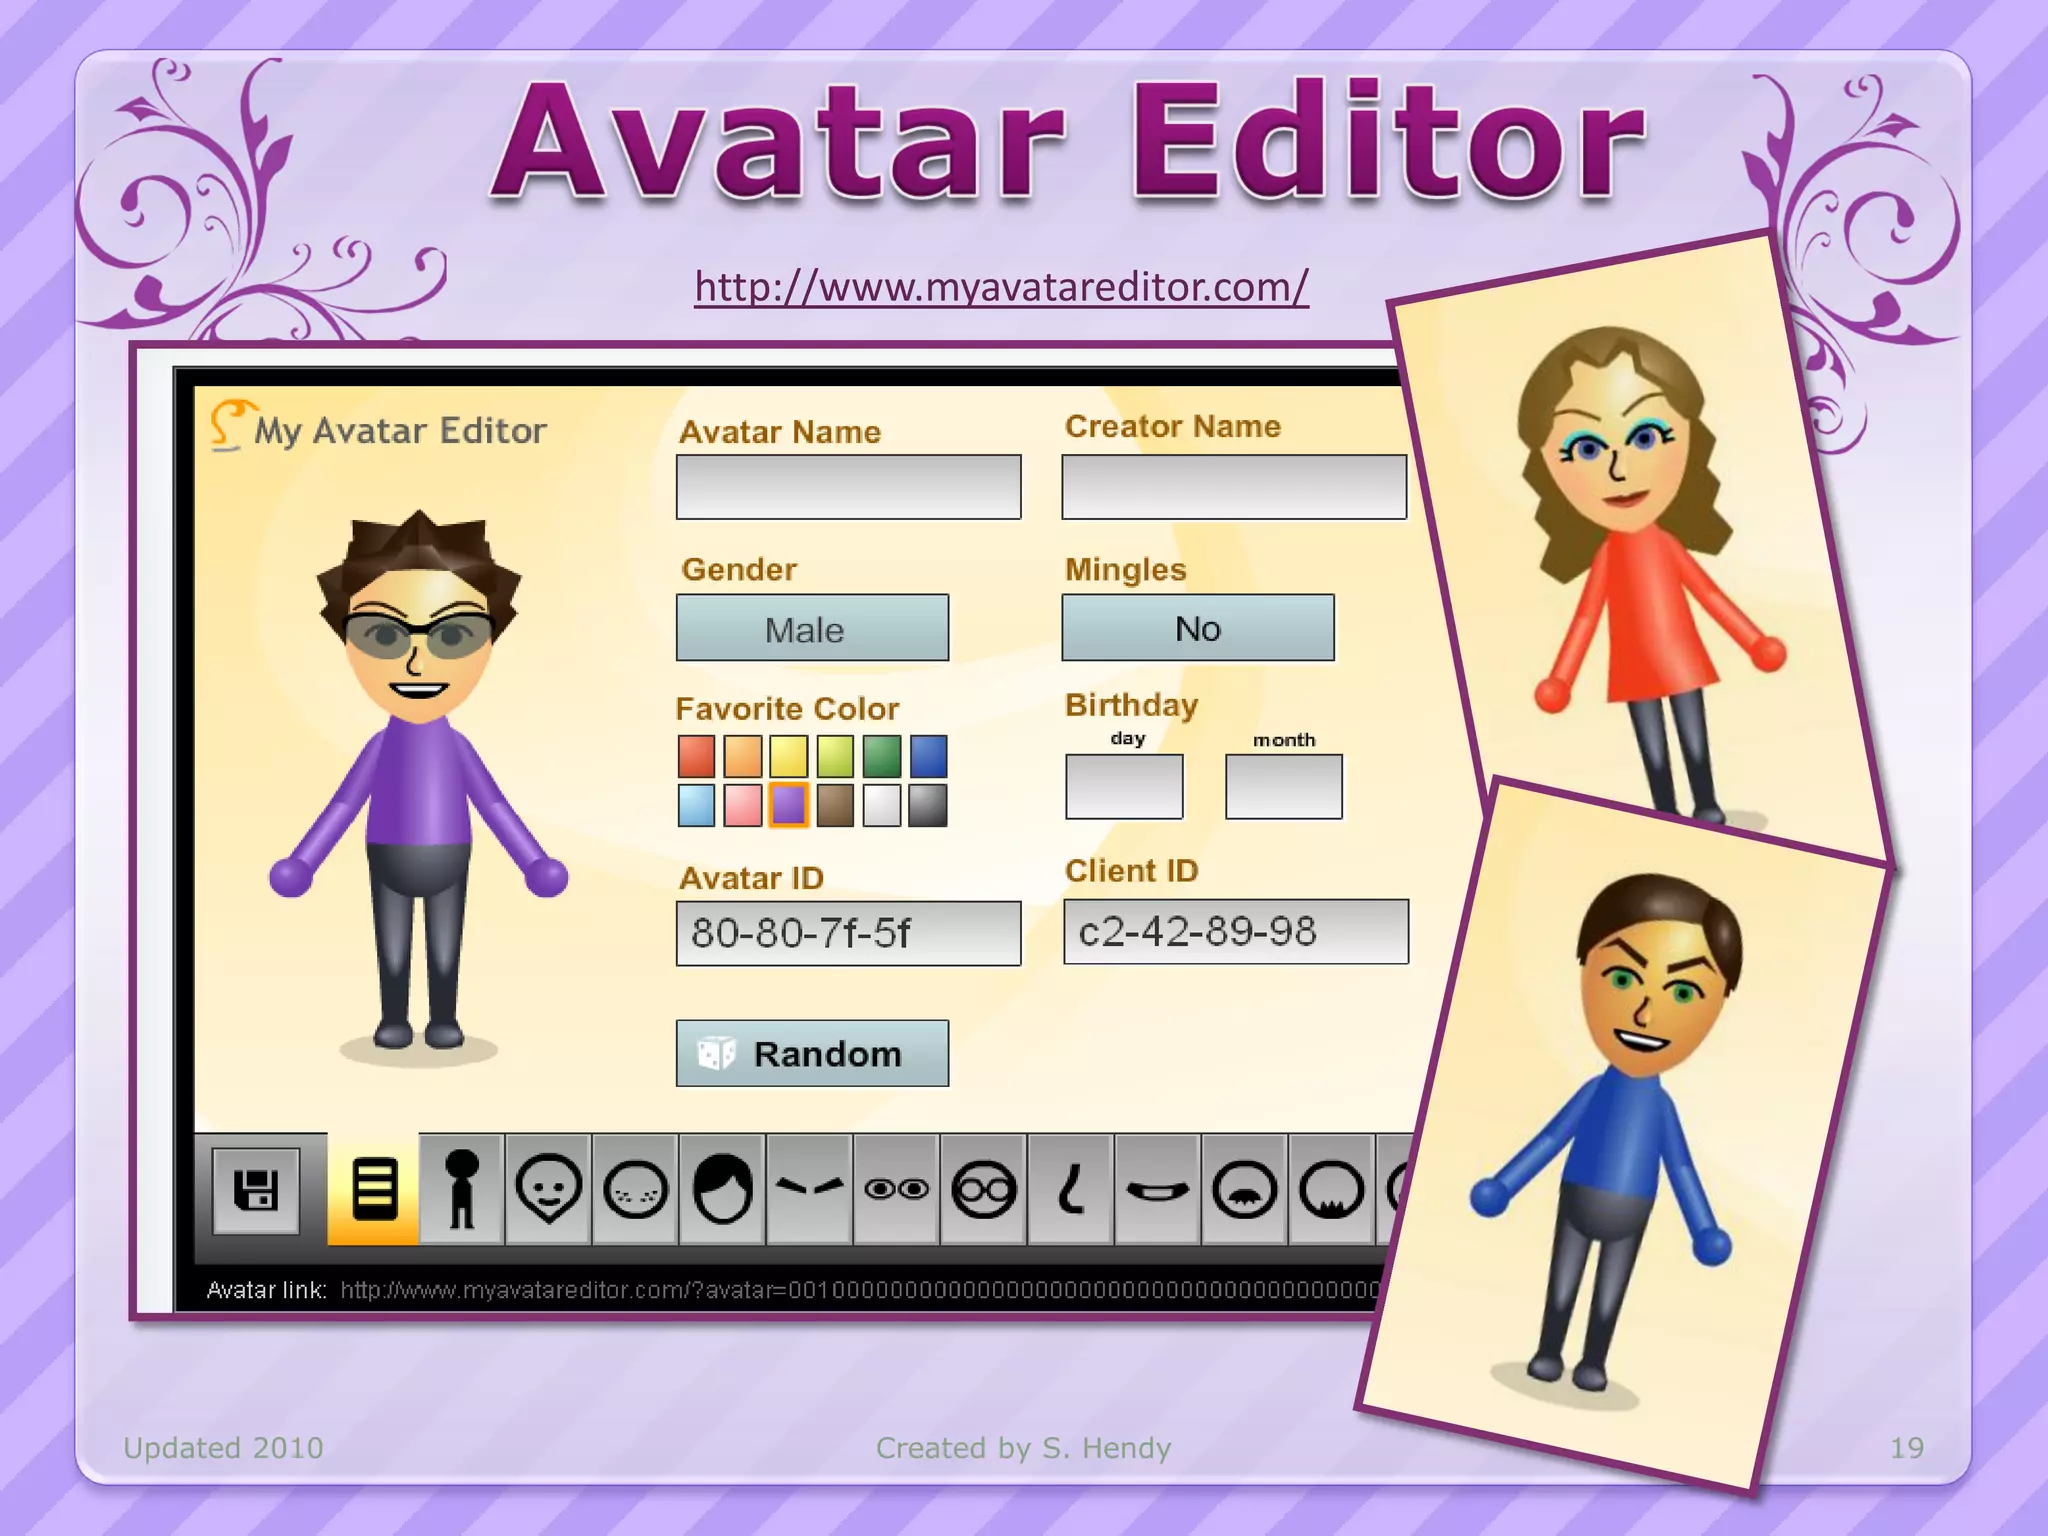Click the floppy disk save icon

point(256,1190)
